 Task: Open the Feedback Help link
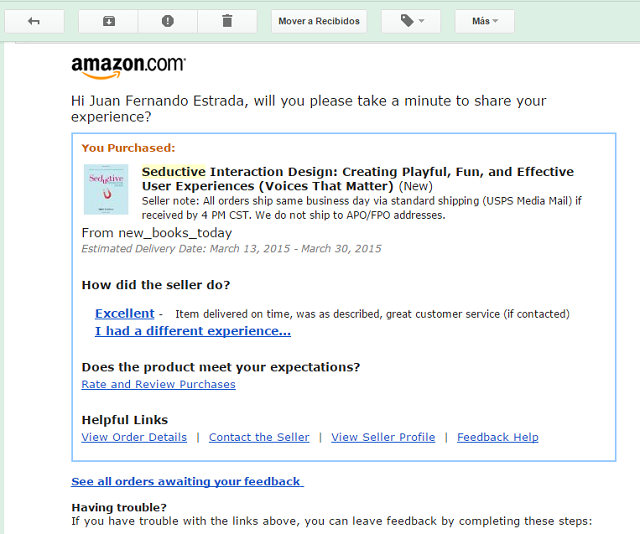(x=498, y=437)
